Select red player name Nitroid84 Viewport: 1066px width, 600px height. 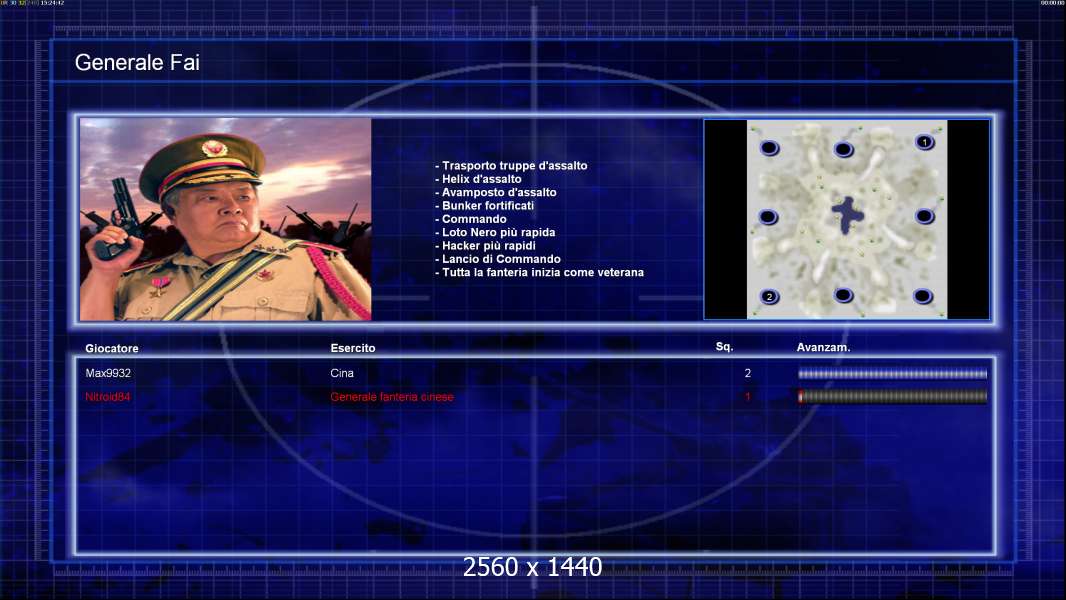pos(107,397)
